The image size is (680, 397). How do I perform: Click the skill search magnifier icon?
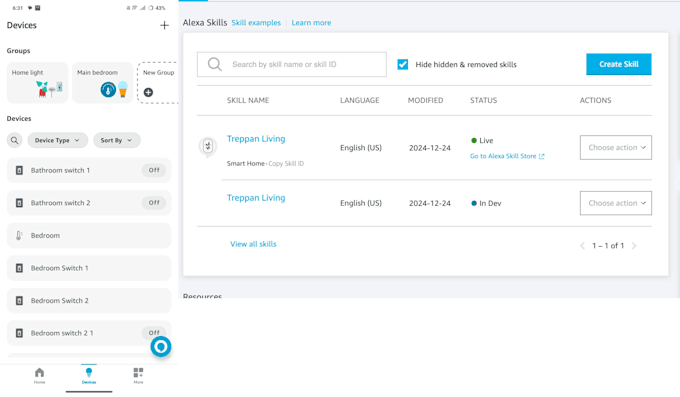pyautogui.click(x=215, y=64)
